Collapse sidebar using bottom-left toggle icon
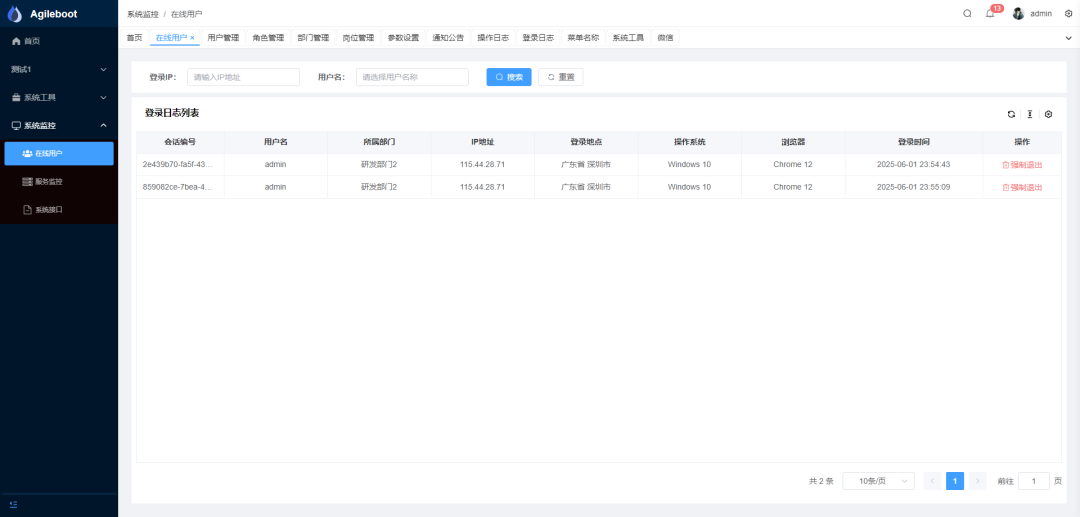 13,504
